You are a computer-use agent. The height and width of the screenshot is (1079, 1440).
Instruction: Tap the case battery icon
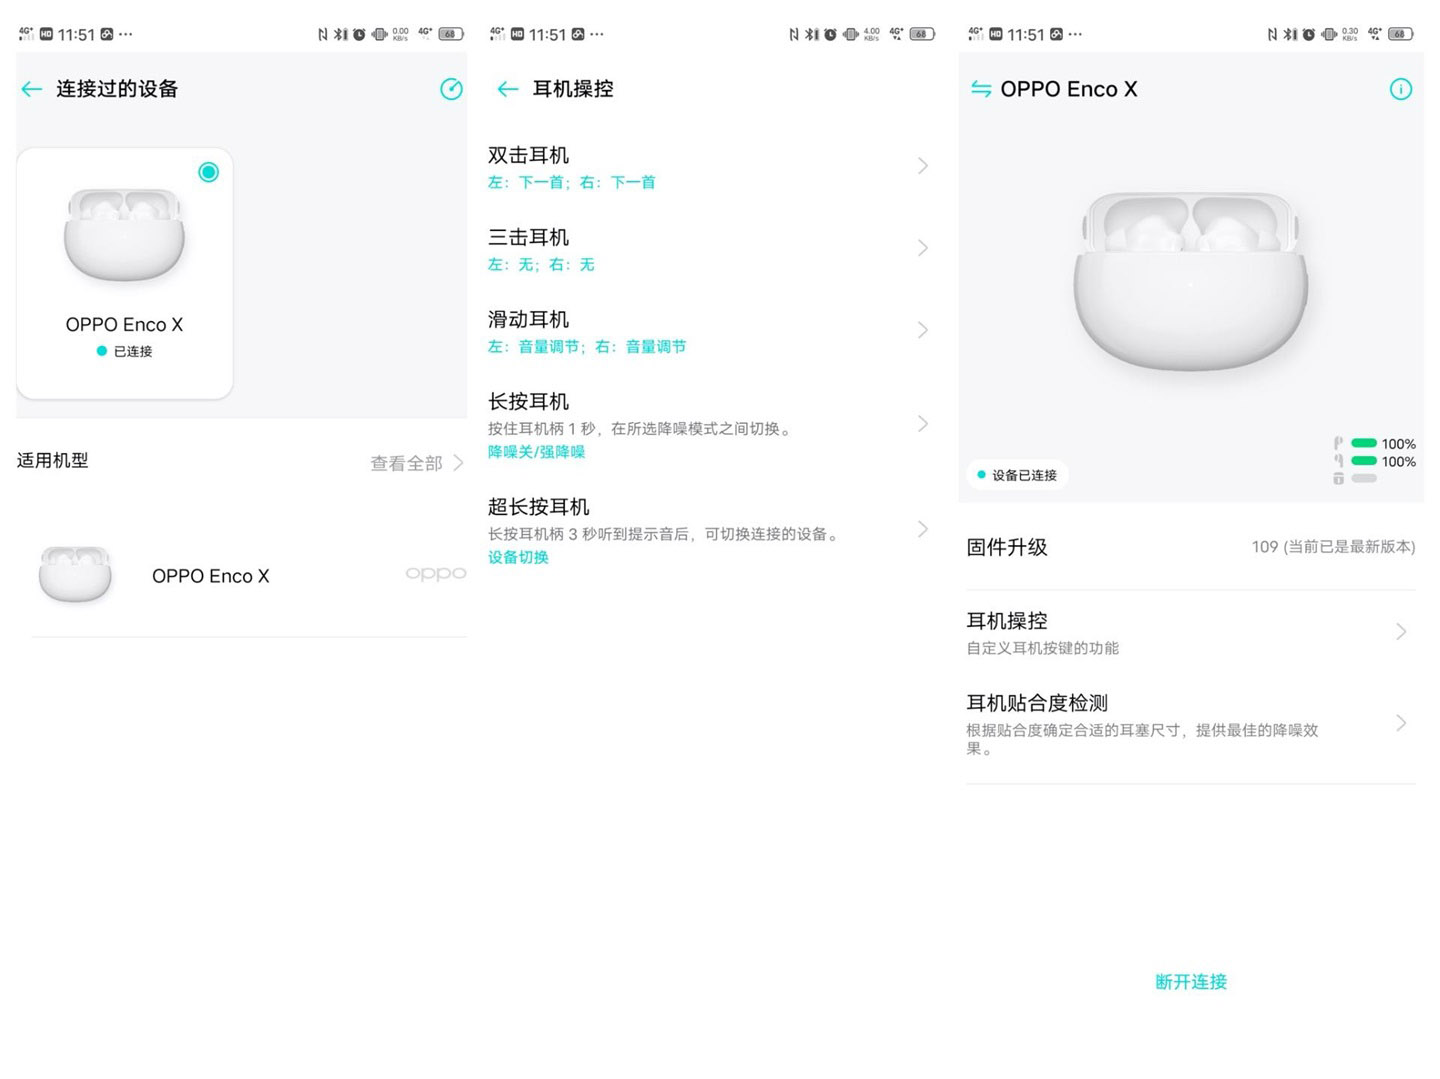click(1338, 479)
